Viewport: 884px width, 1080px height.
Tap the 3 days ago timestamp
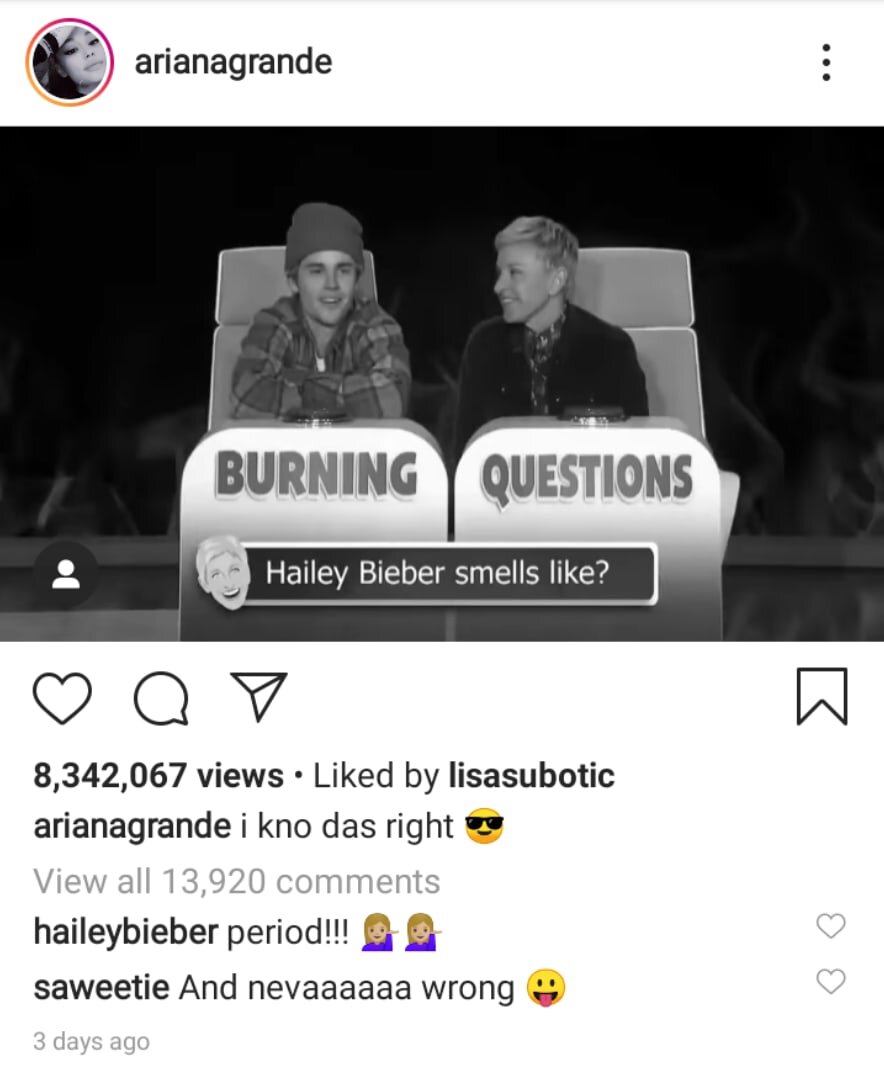91,1041
